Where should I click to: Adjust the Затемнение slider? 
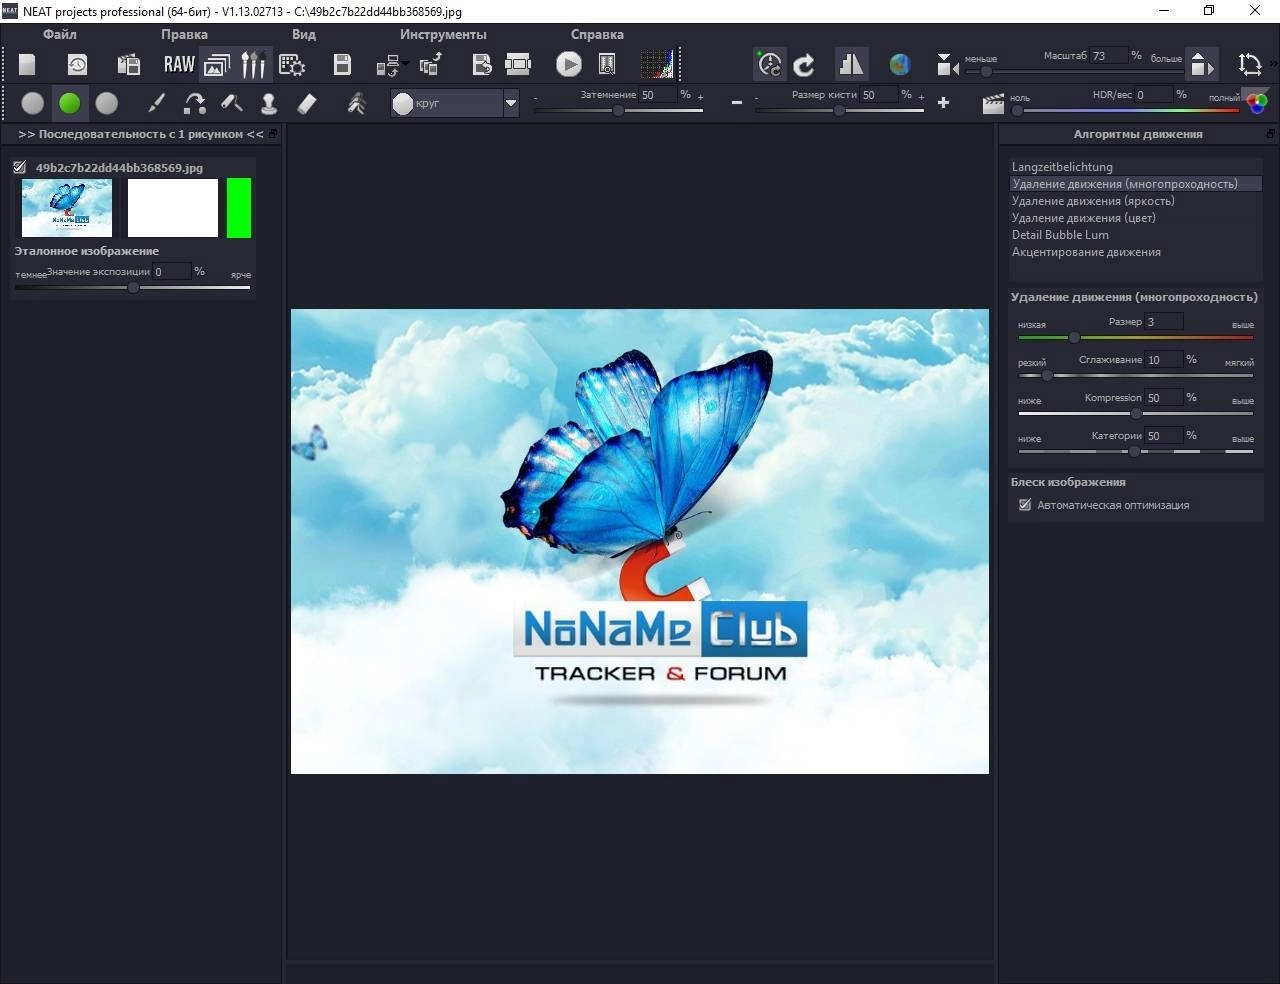618,110
